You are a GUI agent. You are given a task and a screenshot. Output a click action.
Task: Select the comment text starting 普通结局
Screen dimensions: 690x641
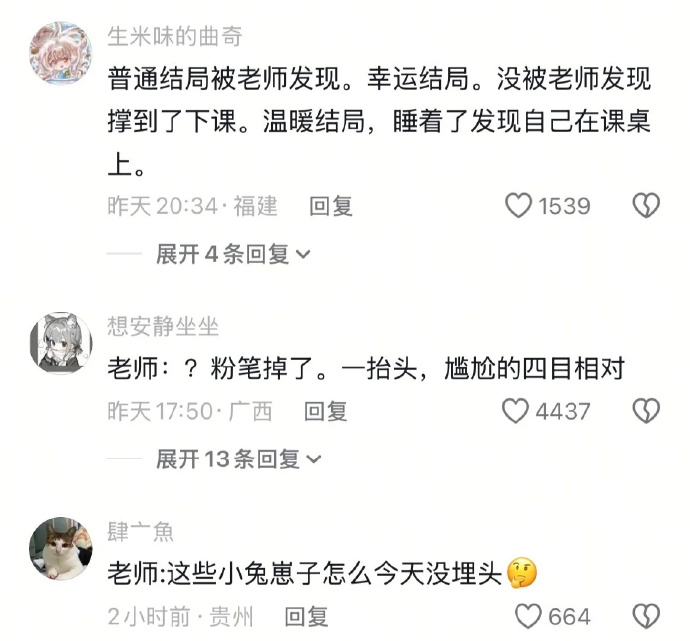(x=379, y=121)
